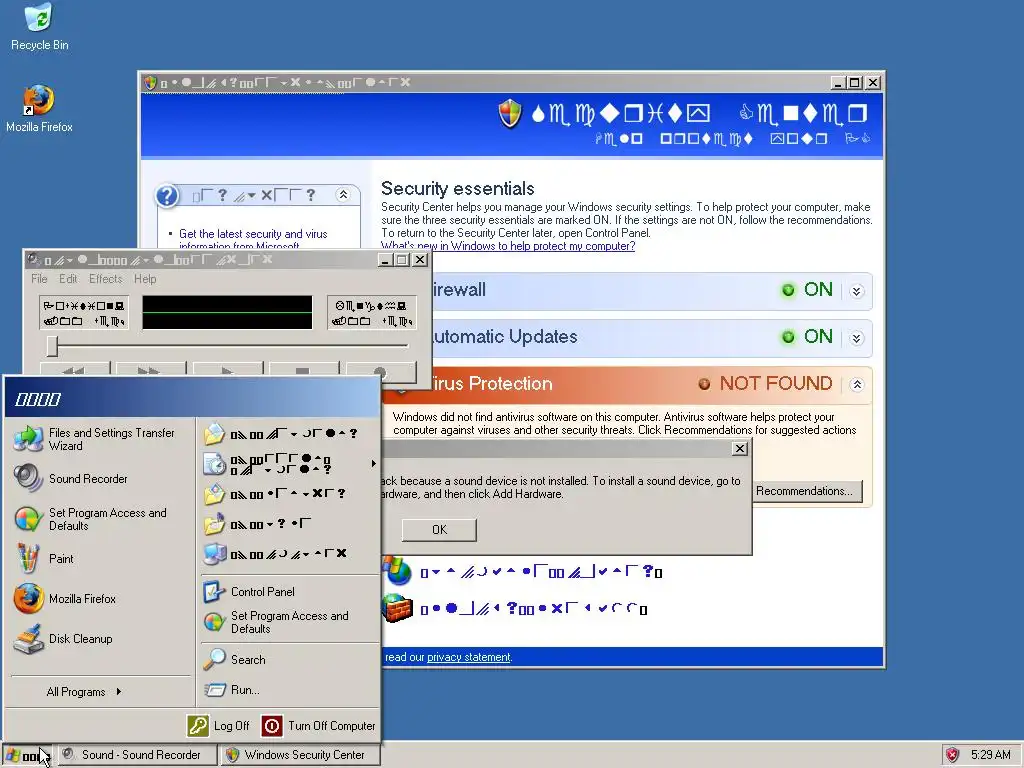Click the Sound Recorder waveform display
This screenshot has height=768, width=1024.
coord(227,312)
